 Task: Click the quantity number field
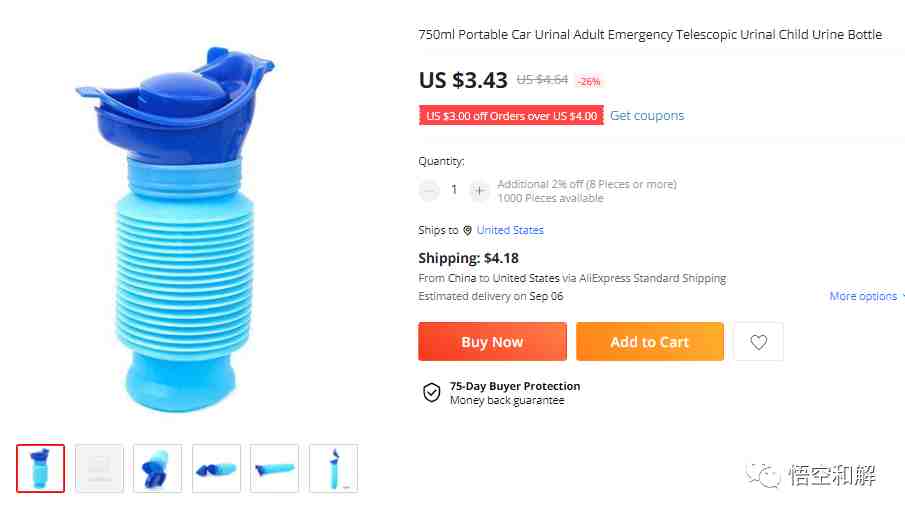click(454, 190)
